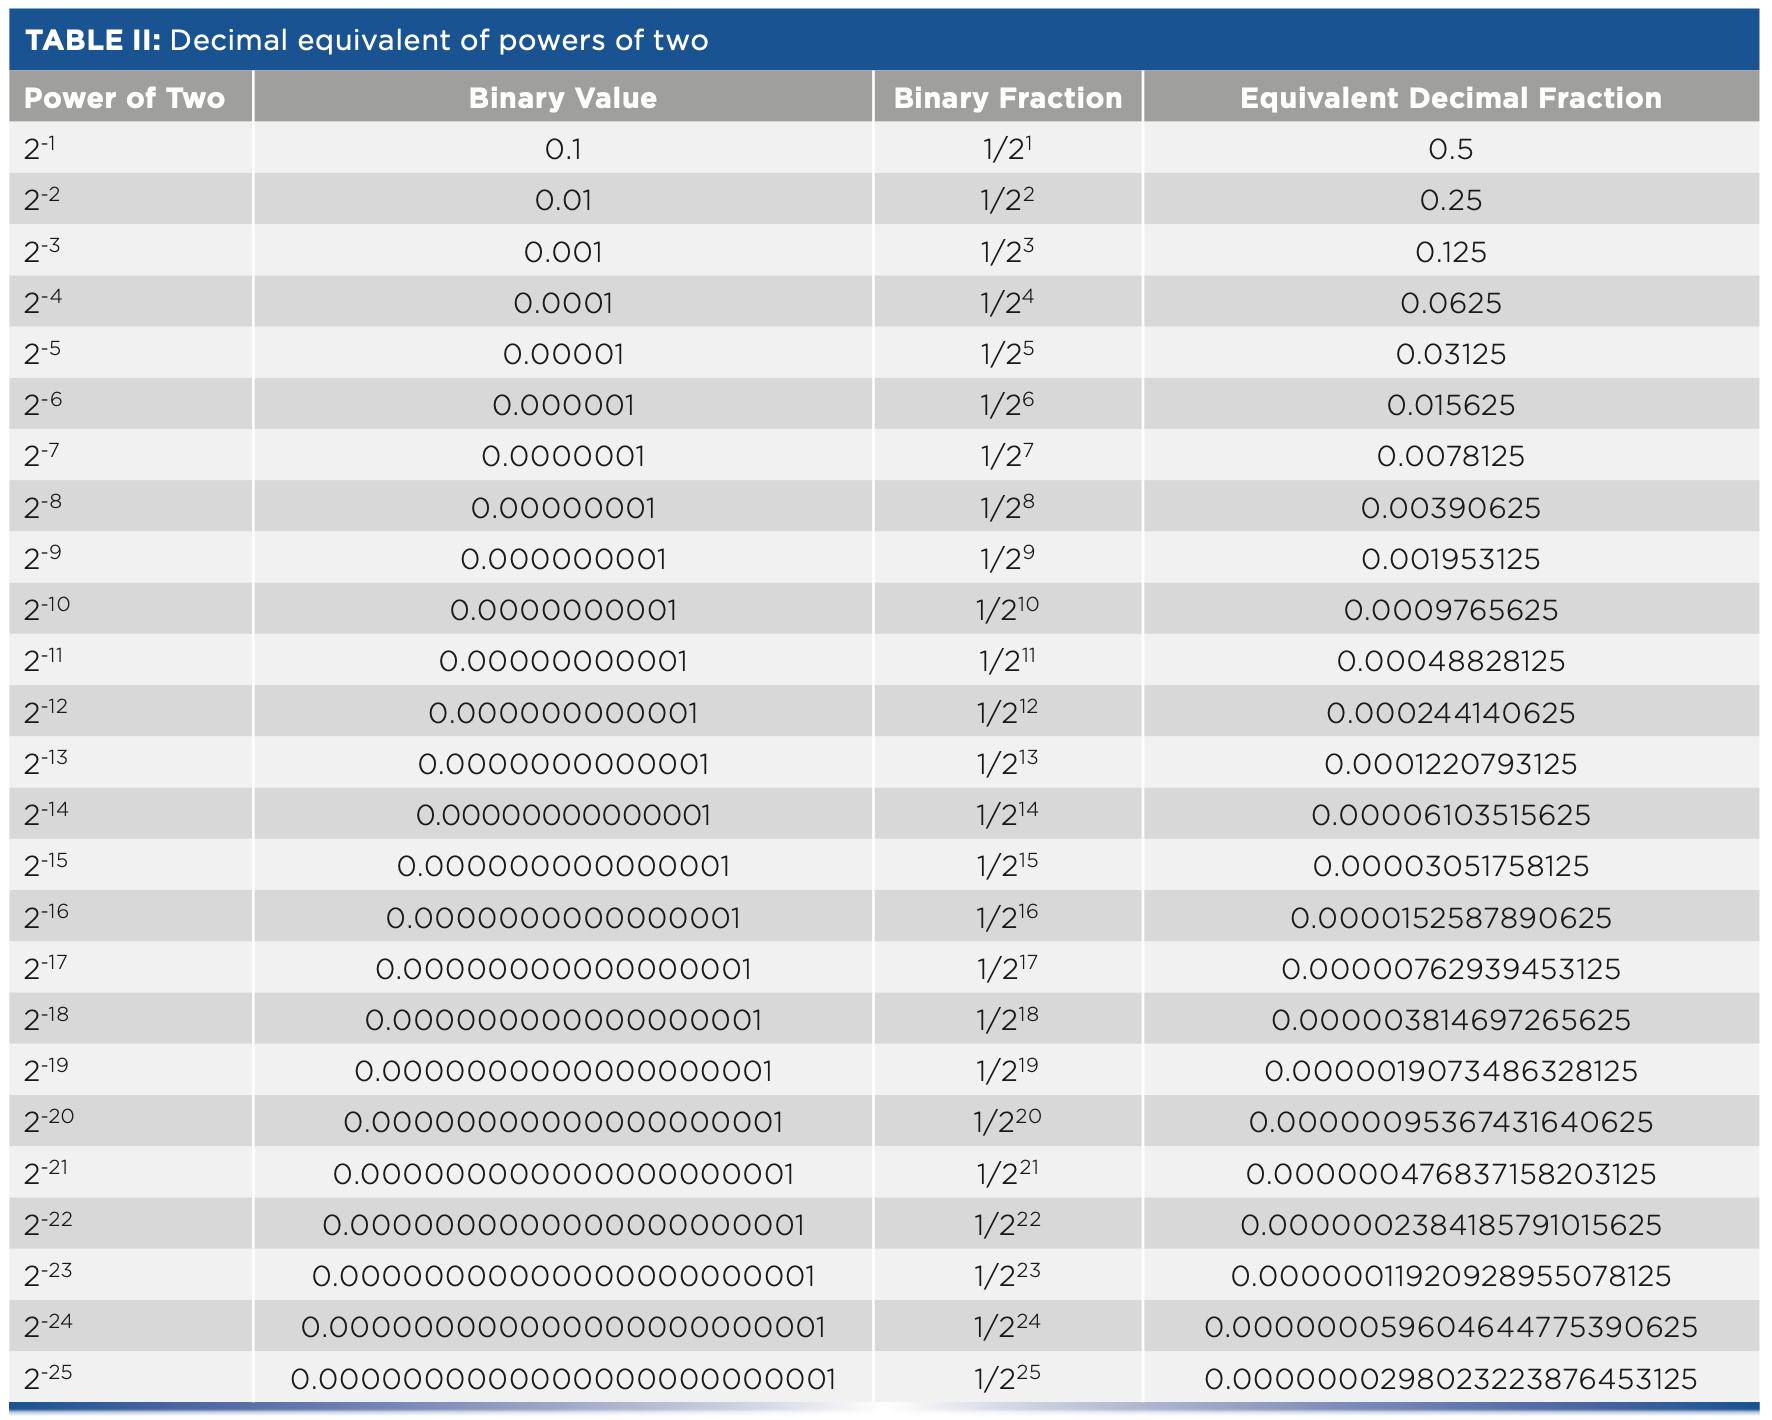Select decimal value 0.00003051758125

click(1450, 866)
